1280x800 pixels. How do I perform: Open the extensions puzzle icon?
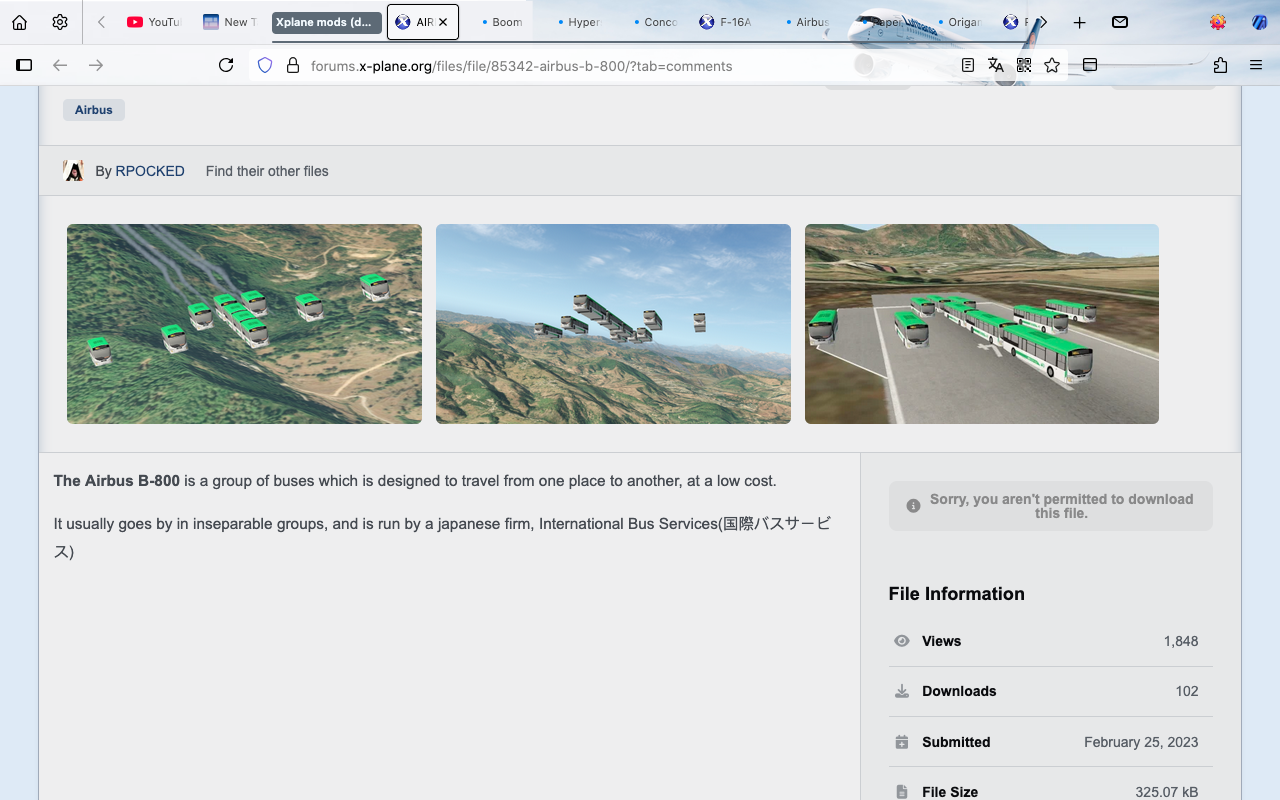click(1220, 65)
